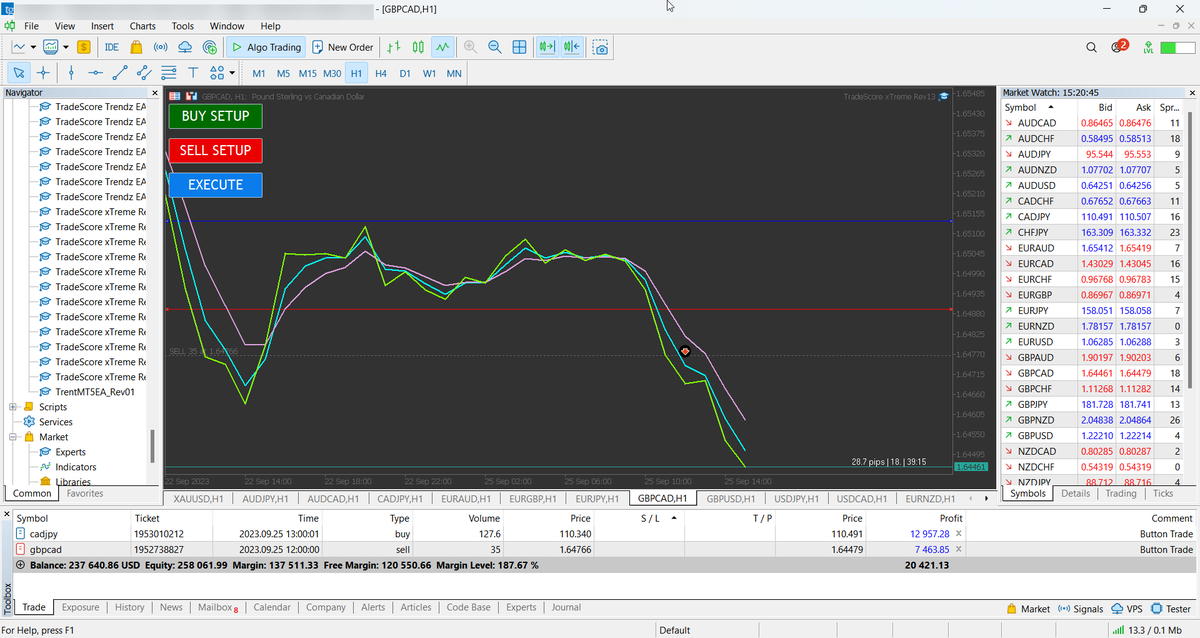Open the Tools menu
The image size is (1200, 638).
pos(183,25)
